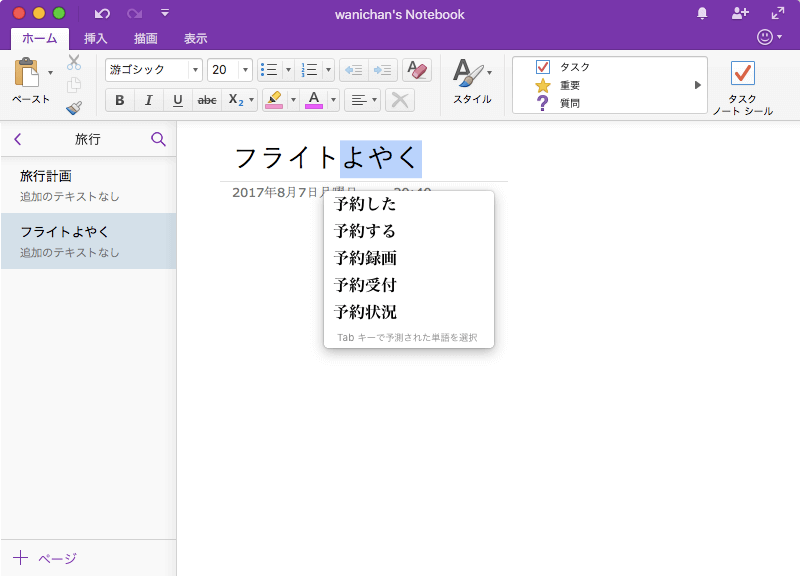Image resolution: width=800 pixels, height=576 pixels.
Task: Click the 旅行 section title
Action: point(88,139)
